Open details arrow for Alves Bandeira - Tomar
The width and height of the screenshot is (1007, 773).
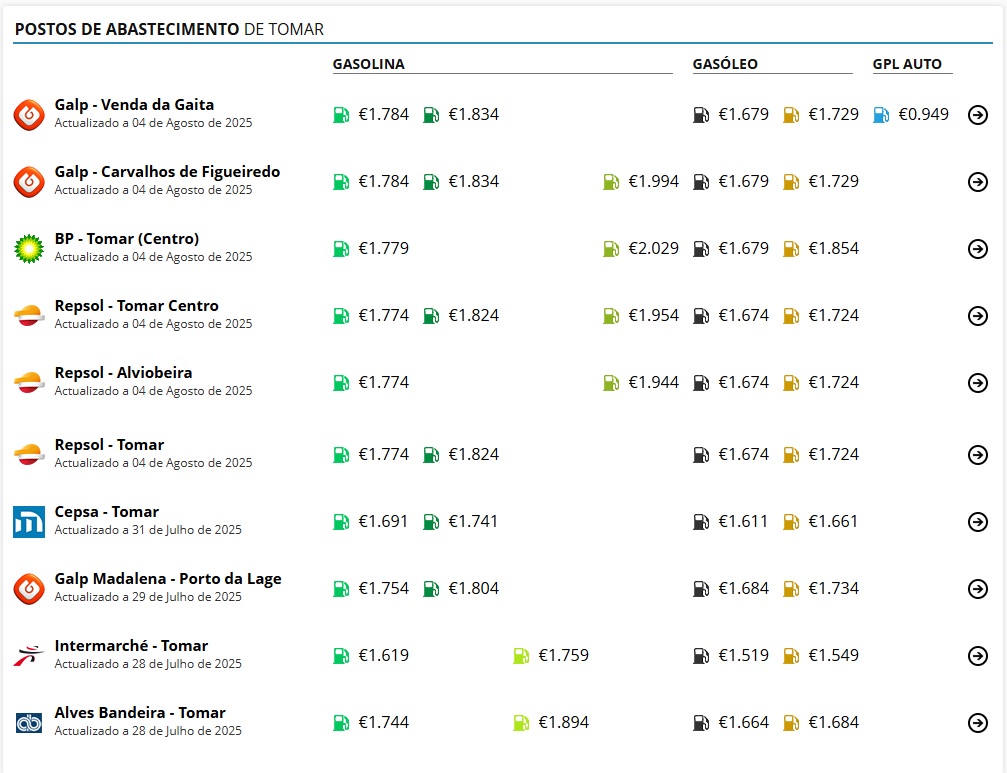pos(977,723)
